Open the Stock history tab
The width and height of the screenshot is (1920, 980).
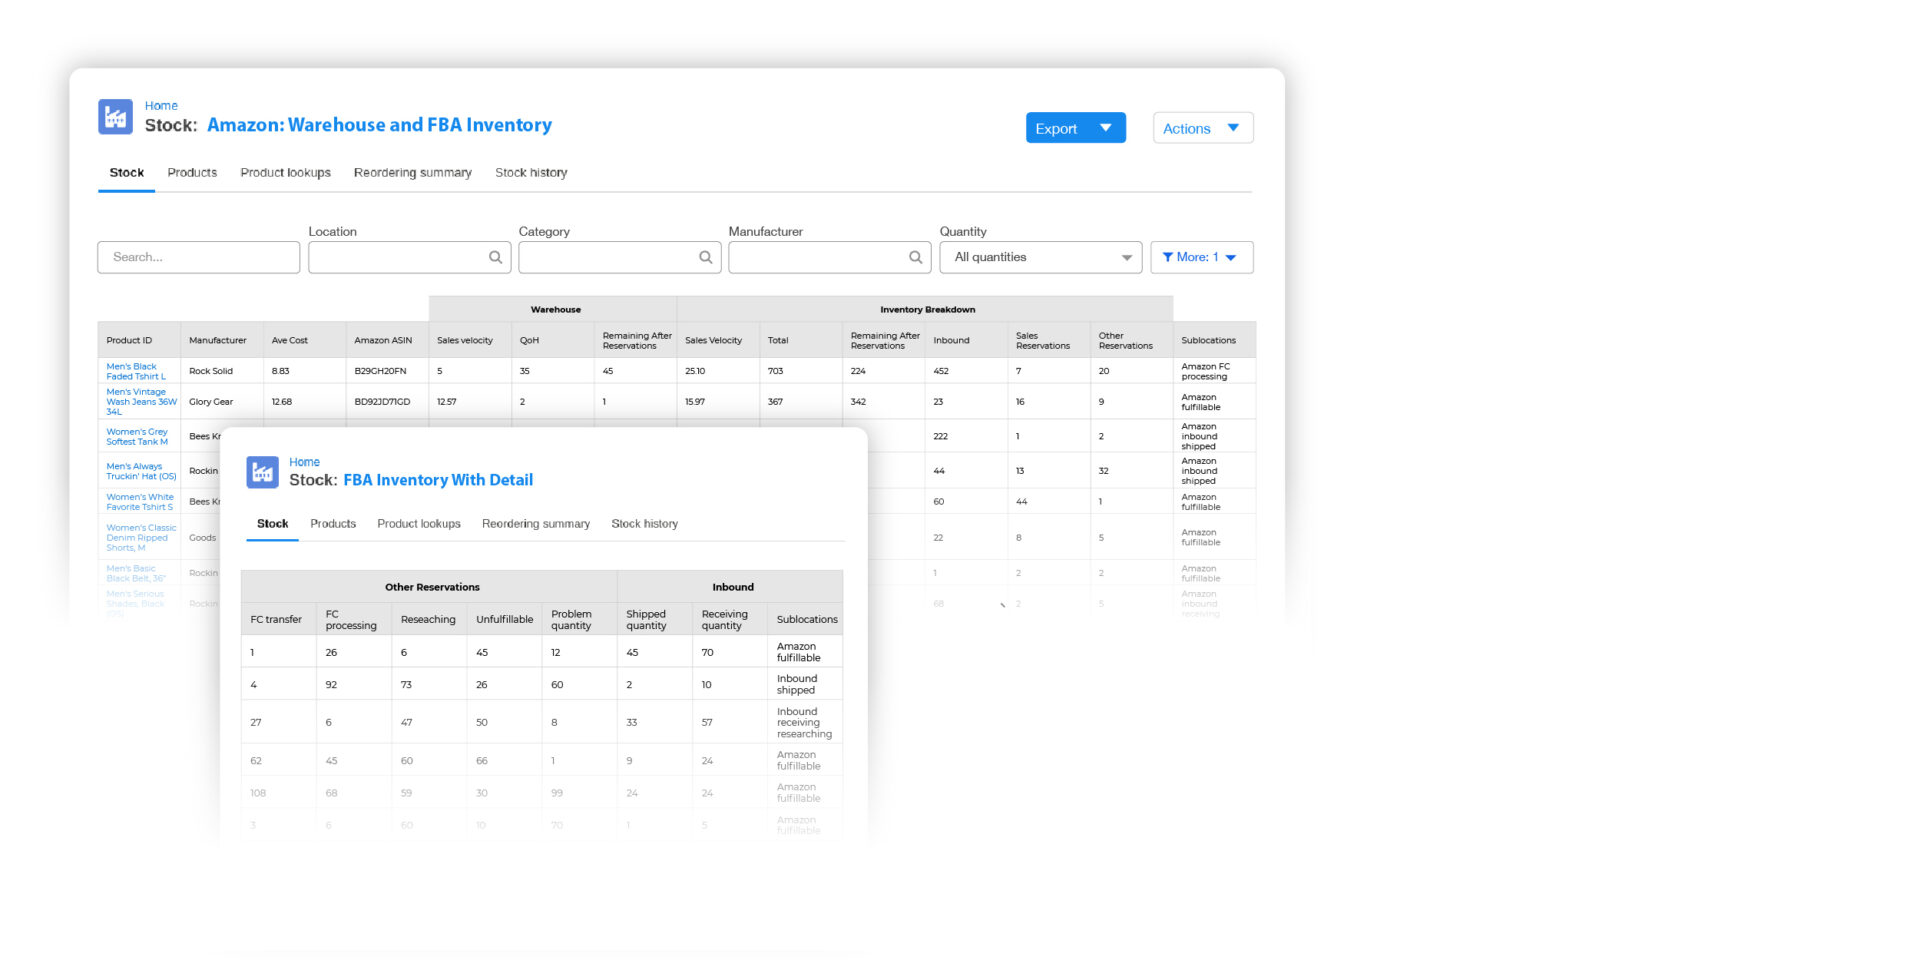tap(531, 172)
